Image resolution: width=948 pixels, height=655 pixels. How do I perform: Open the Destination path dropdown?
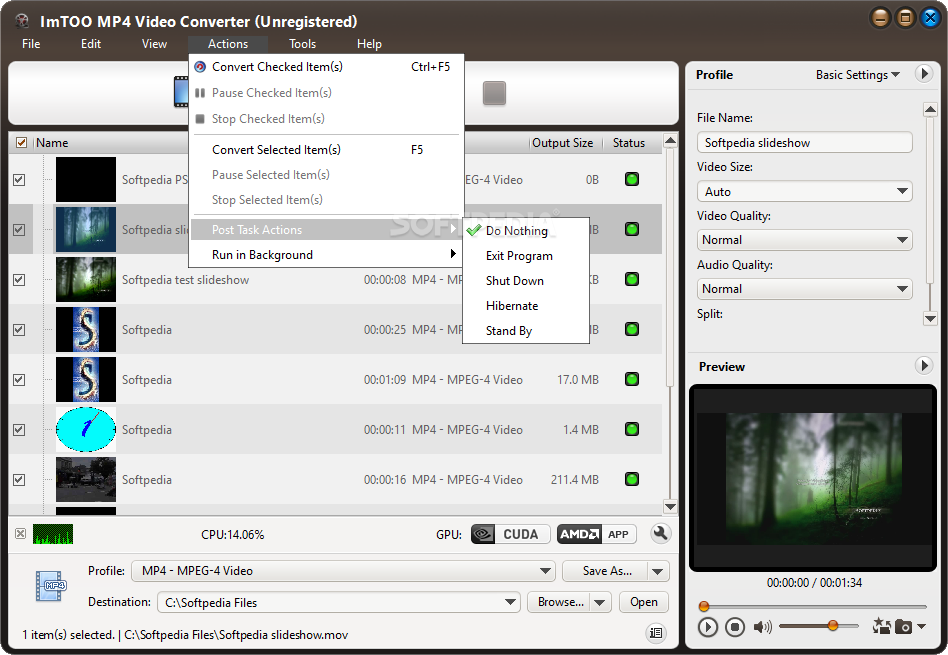tap(339, 602)
